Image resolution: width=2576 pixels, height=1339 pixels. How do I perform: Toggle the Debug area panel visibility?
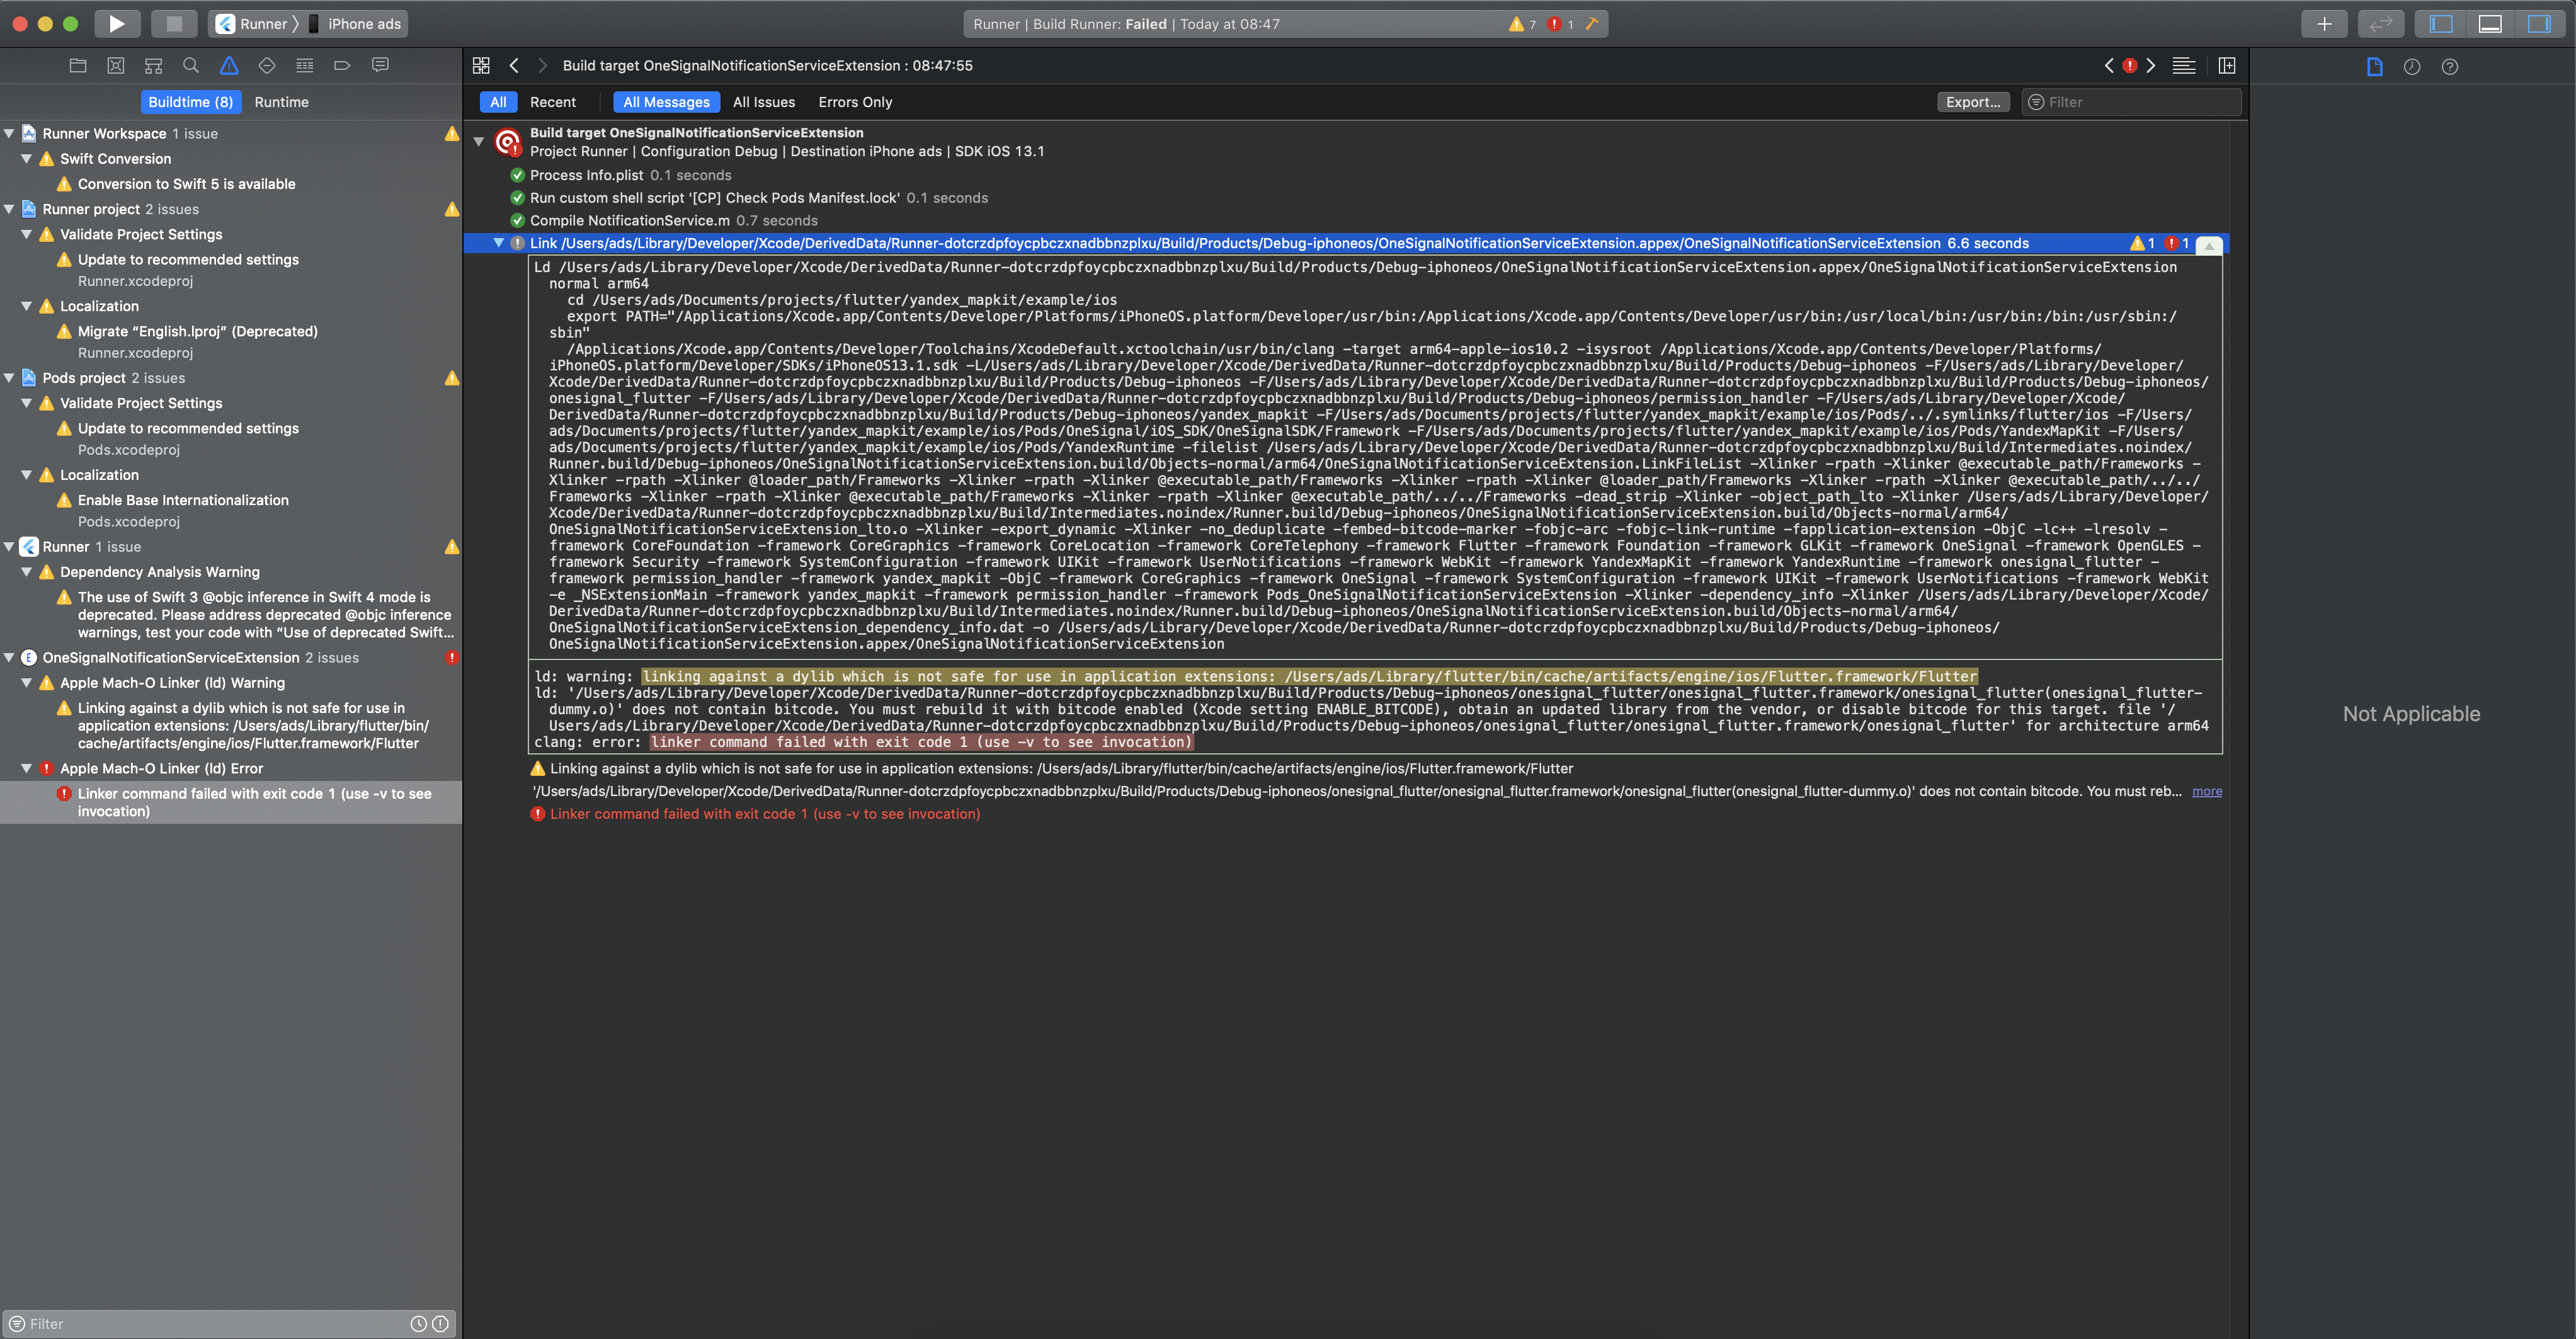[x=2490, y=24]
